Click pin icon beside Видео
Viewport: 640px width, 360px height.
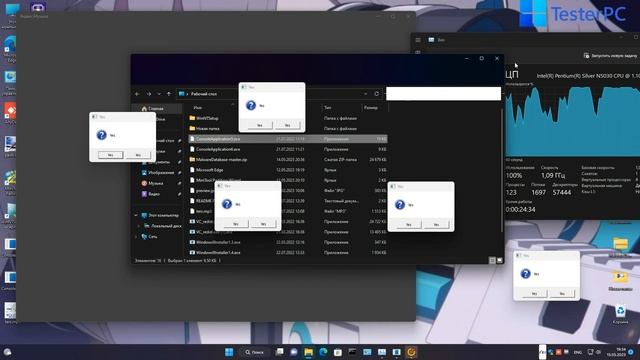[x=179, y=194]
